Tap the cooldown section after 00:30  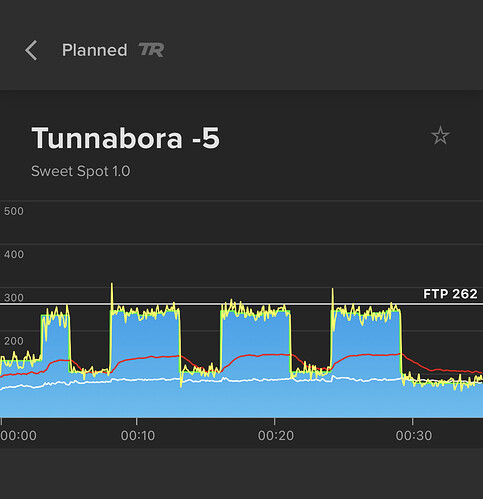tap(442, 398)
